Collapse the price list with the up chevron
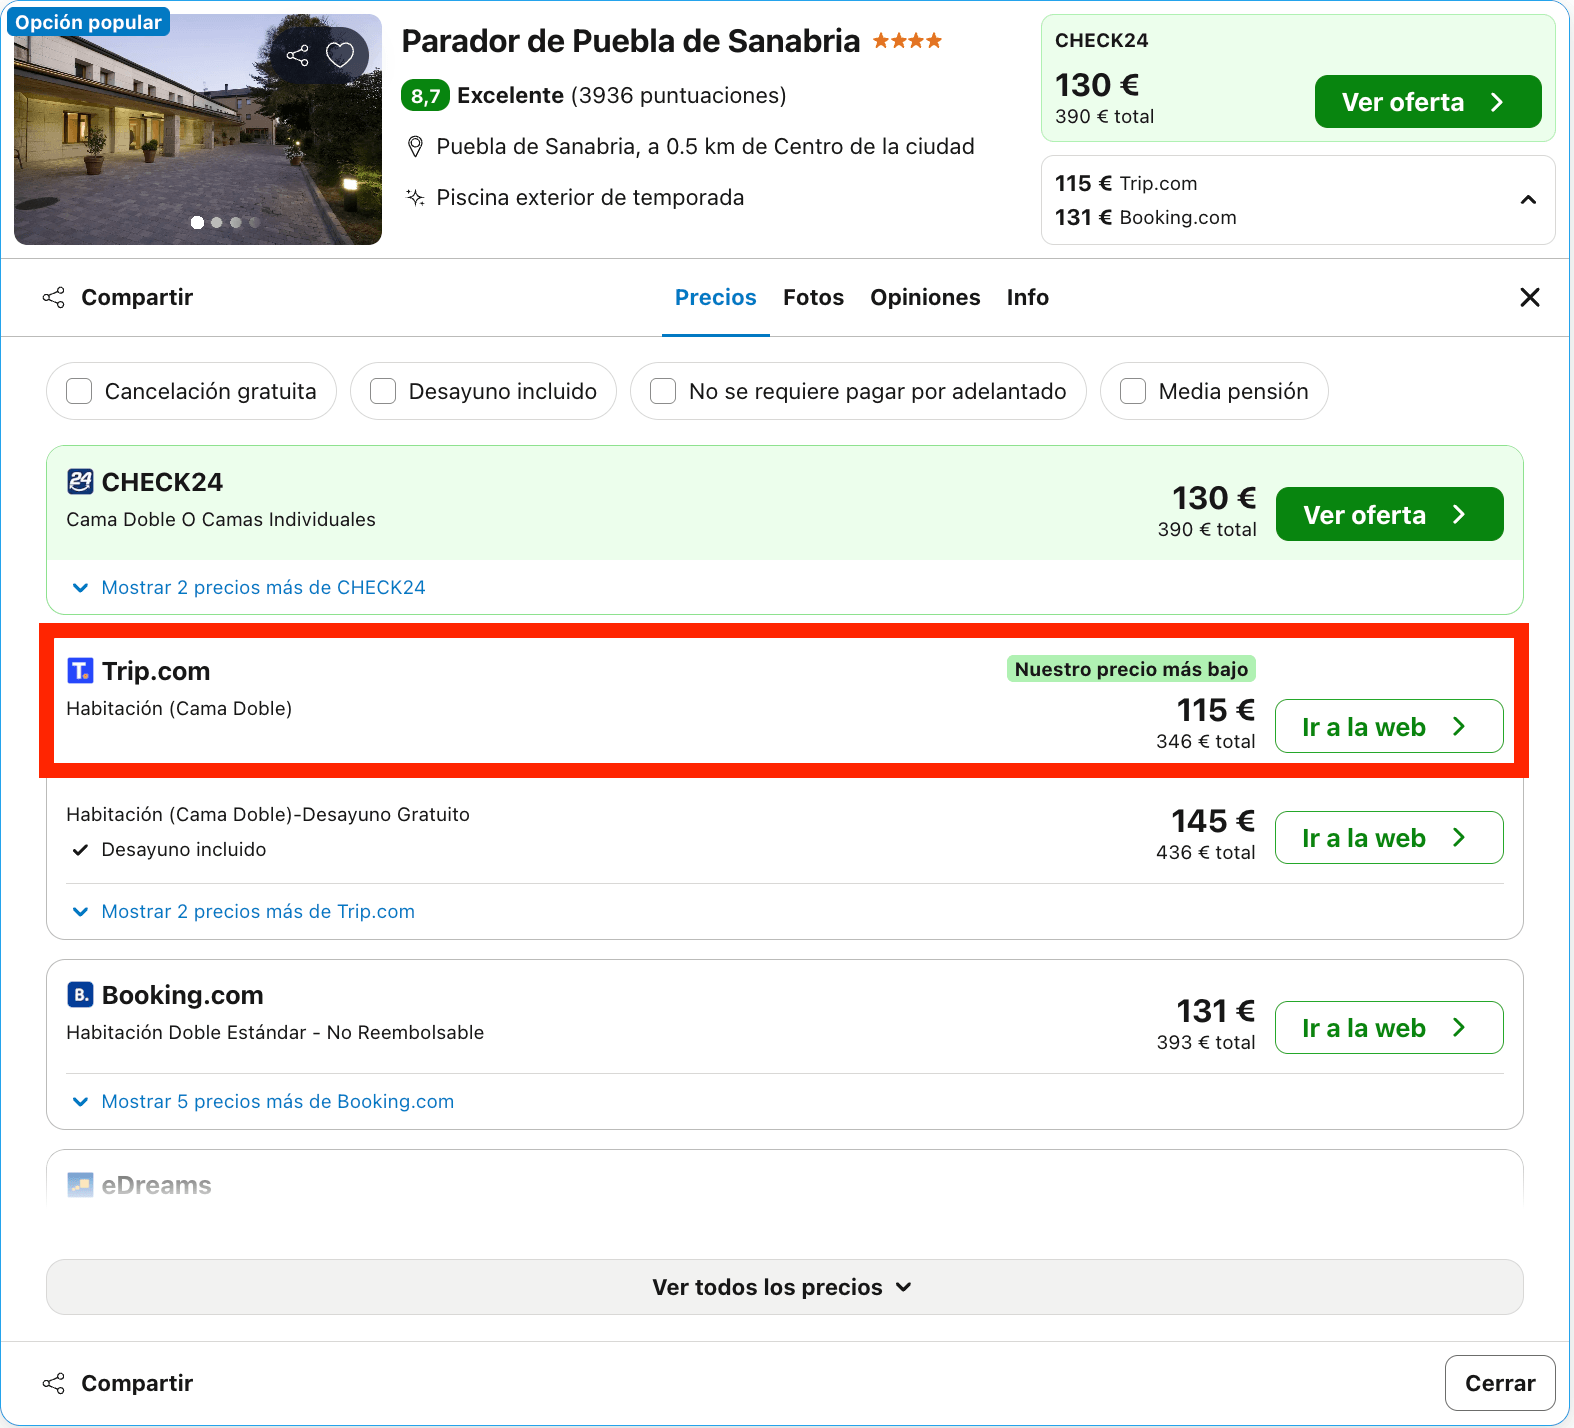Viewport: 1574px width, 1428px height. coord(1528,200)
